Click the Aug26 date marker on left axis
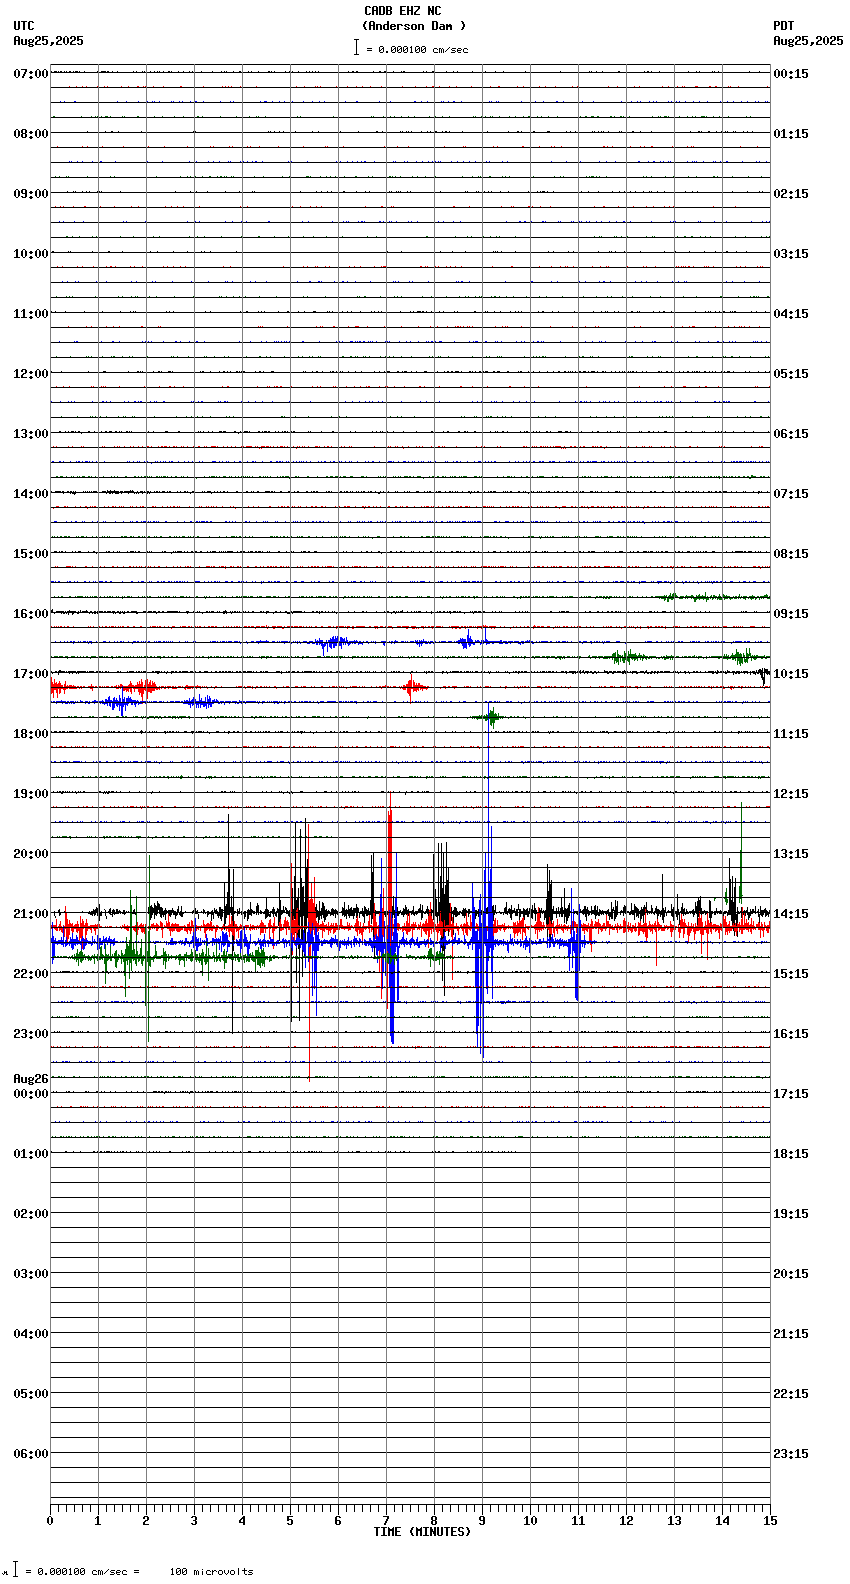Image resolution: width=850 pixels, height=1584 pixels. 31,1079
